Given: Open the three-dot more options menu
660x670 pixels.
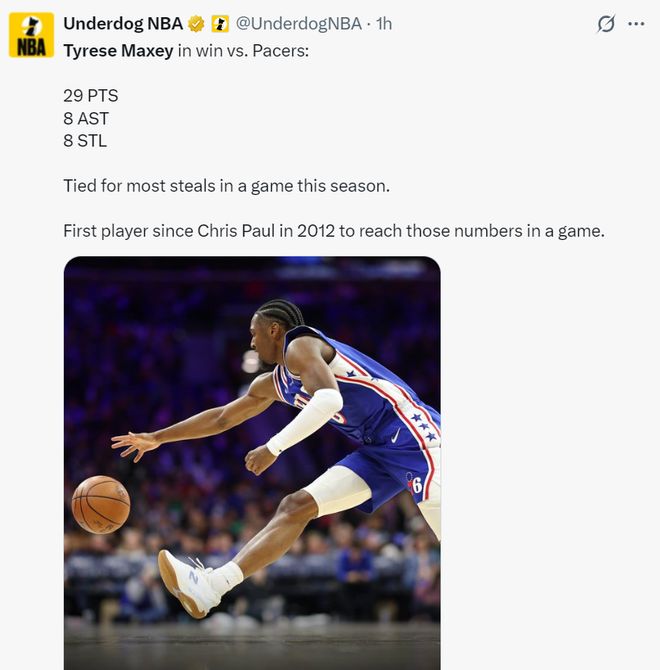Looking at the screenshot, I should click(637, 24).
